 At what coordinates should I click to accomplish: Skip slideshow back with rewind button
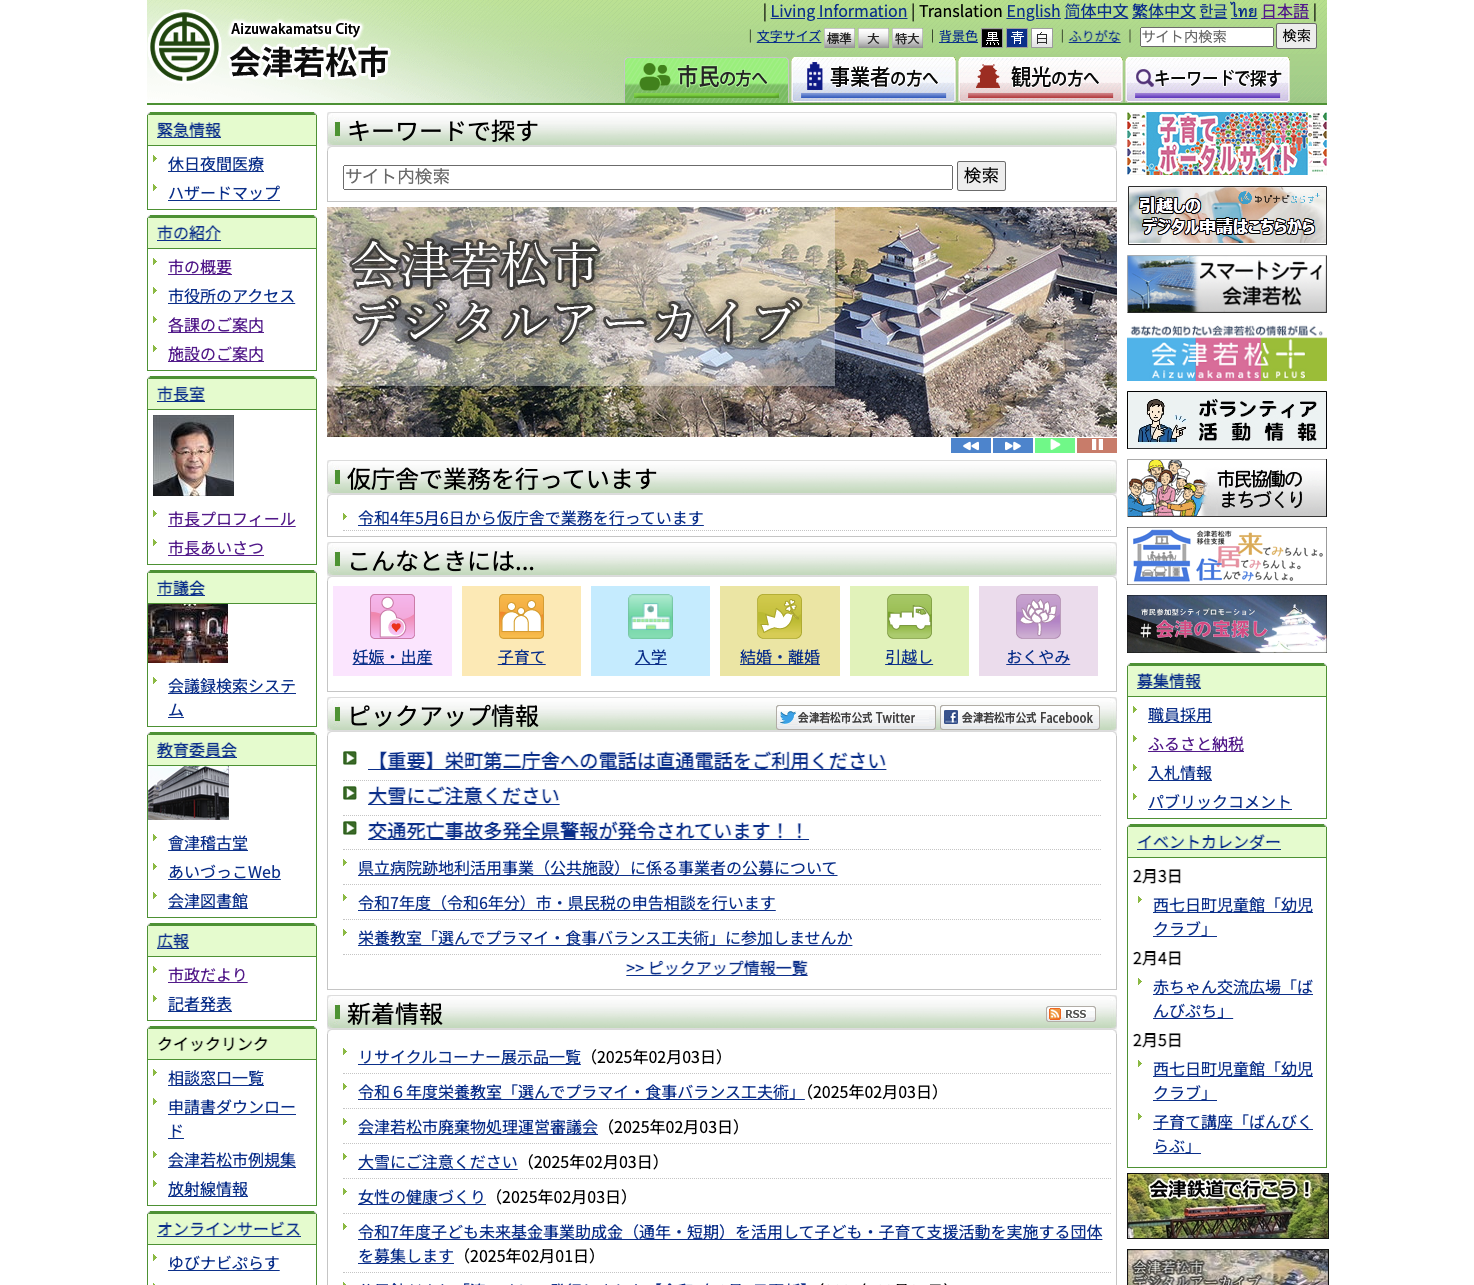pyautogui.click(x=971, y=446)
